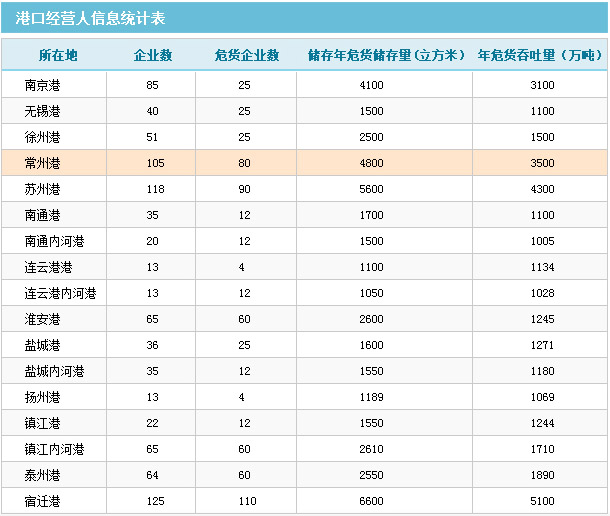Viewport: 610px width, 516px height.
Task: Select the 苏州港 row name
Action: tap(43, 189)
